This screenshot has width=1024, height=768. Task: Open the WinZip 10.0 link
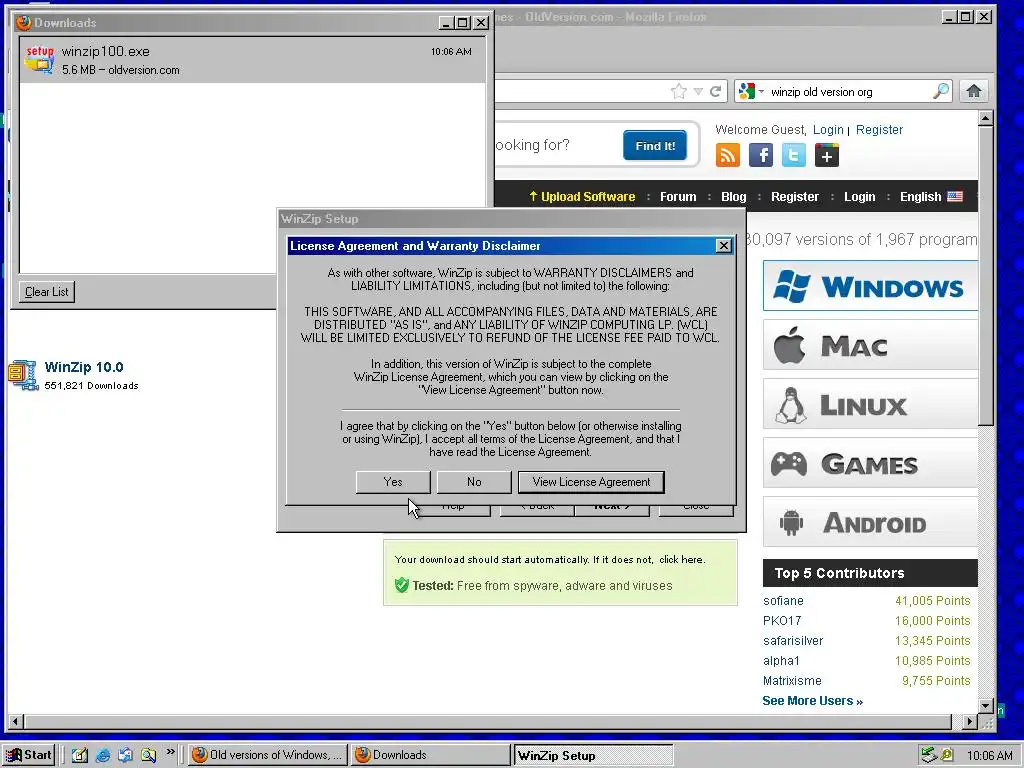click(x=84, y=367)
